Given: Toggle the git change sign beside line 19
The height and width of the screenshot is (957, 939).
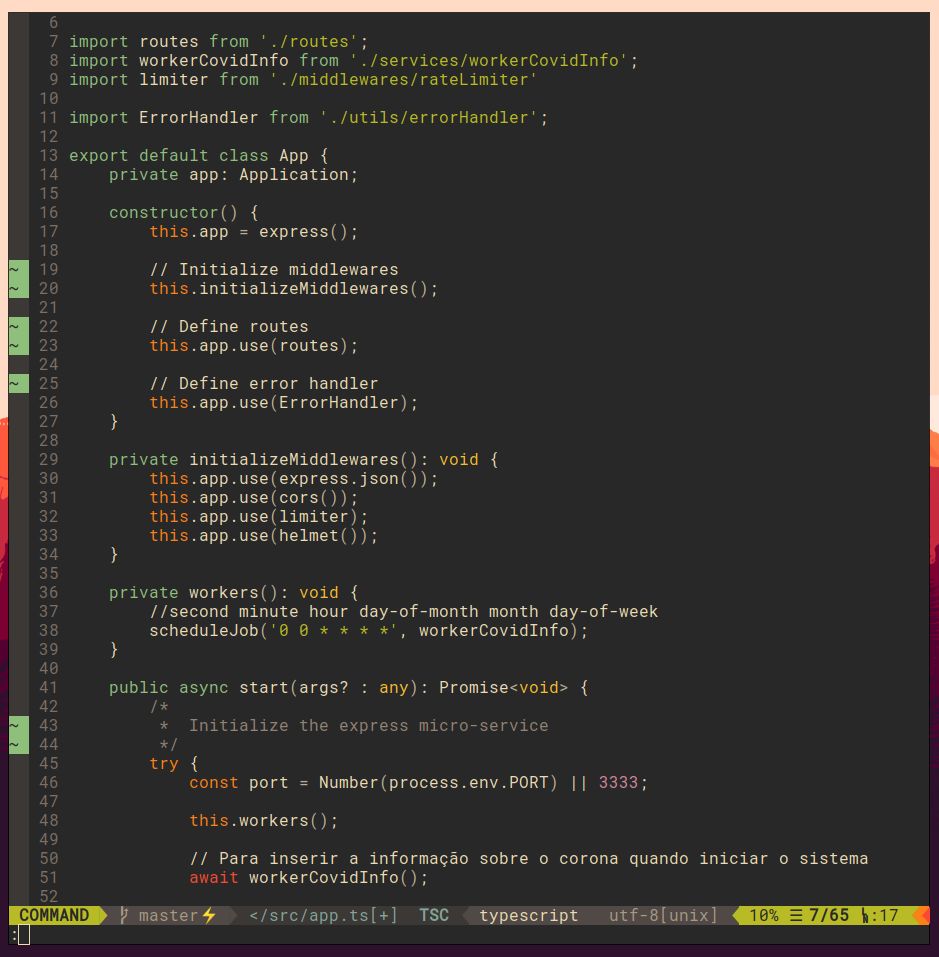Looking at the screenshot, I should 16,269.
